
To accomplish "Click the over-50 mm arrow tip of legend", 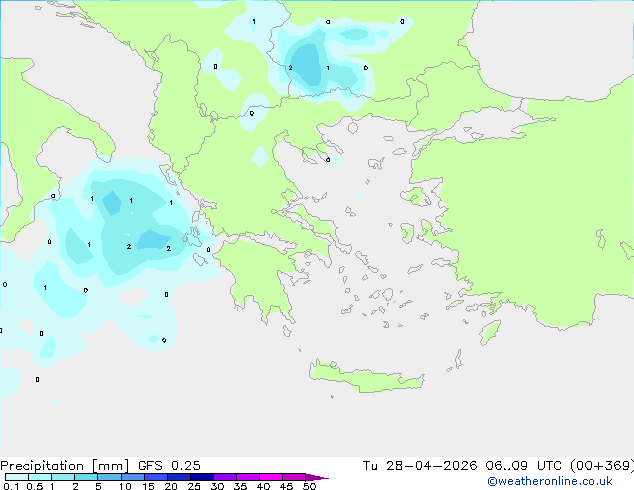I will (x=317, y=477).
